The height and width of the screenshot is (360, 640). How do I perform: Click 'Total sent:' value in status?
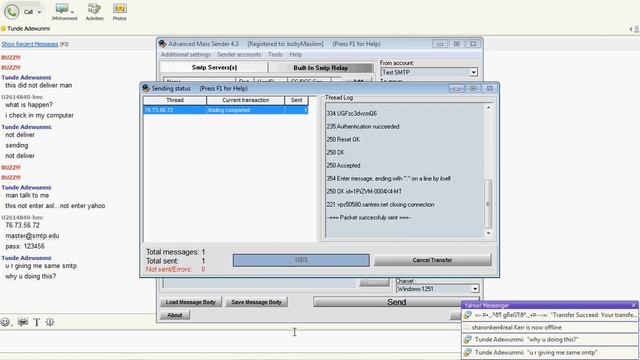click(203, 261)
